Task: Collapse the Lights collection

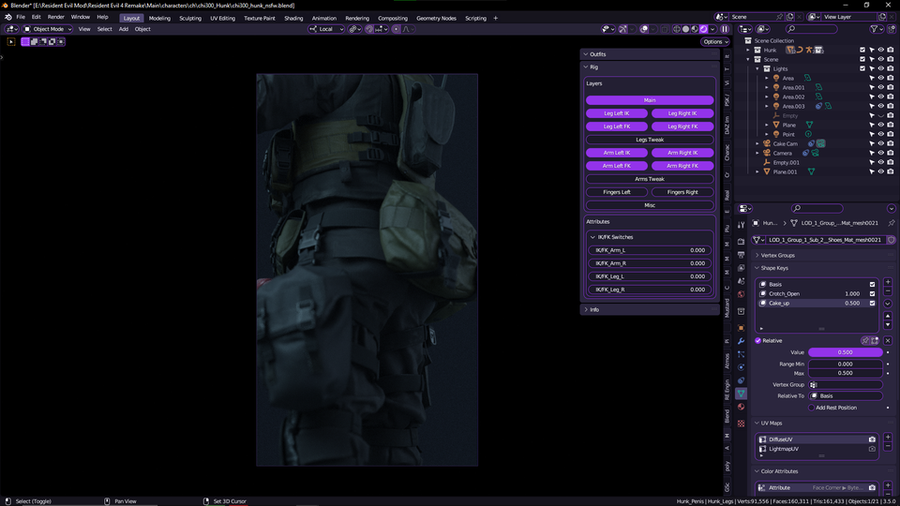Action: (x=757, y=69)
